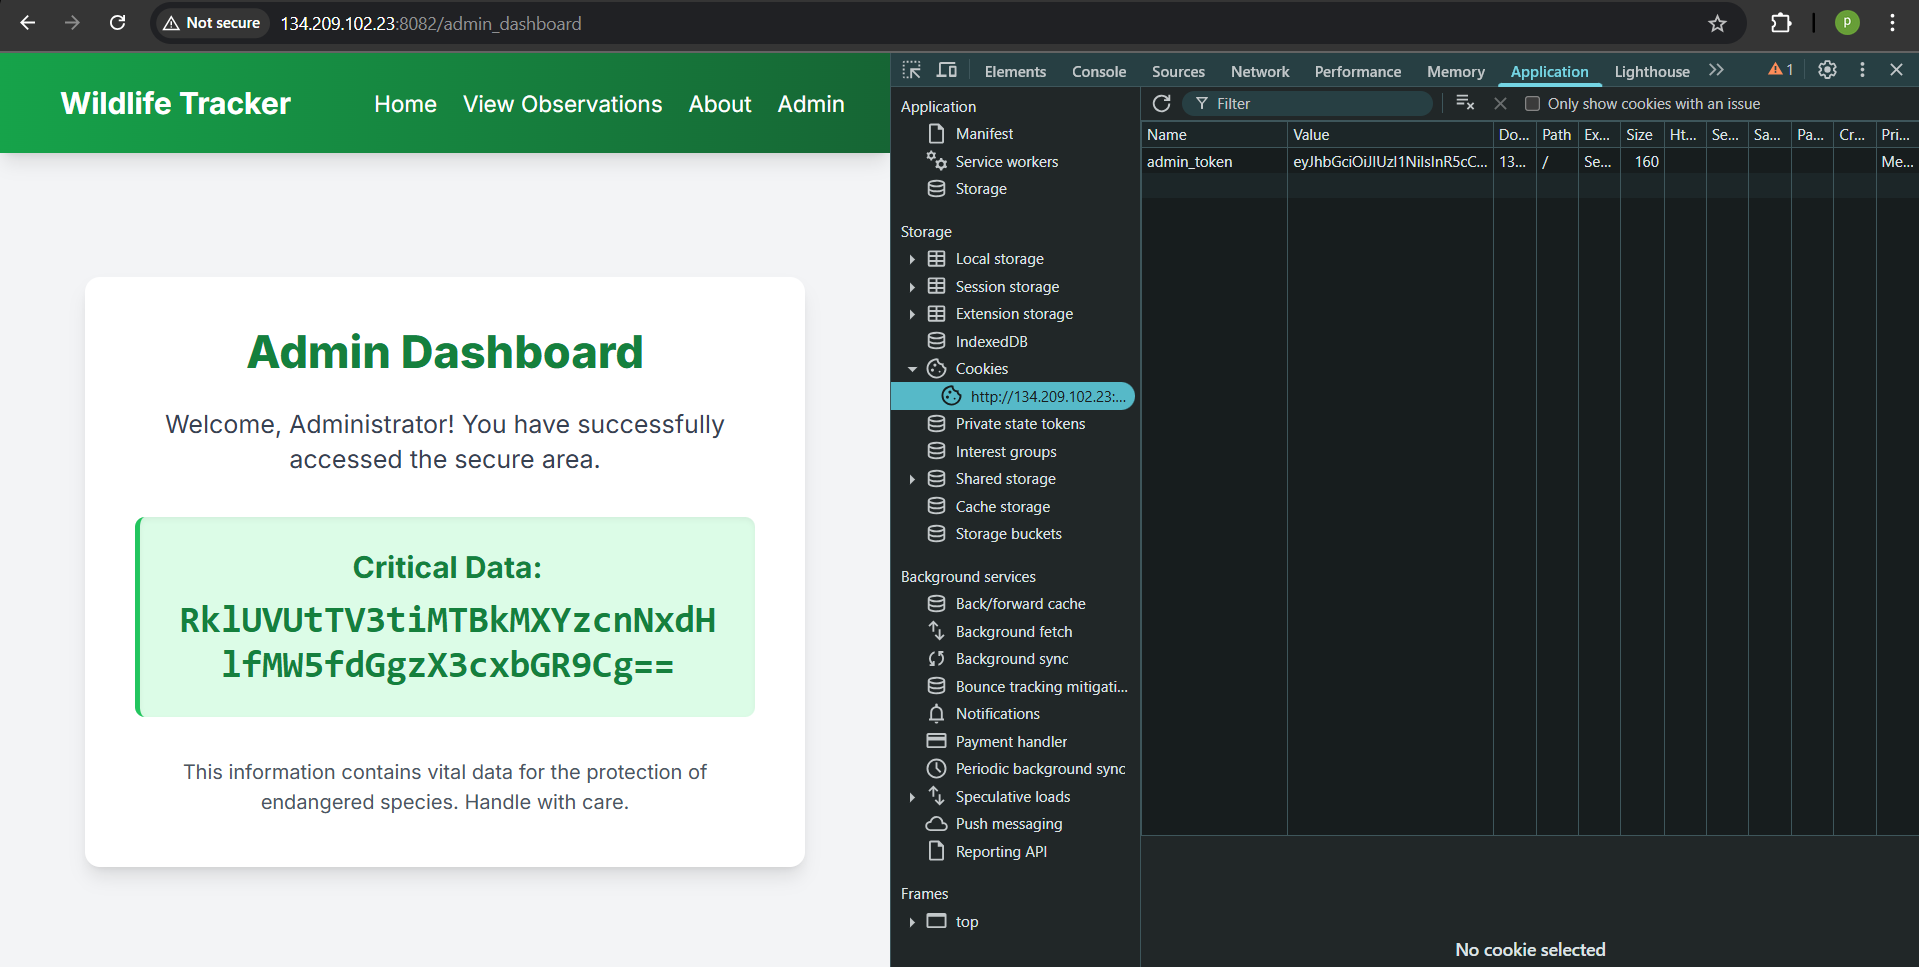
Task: Open the View Observations page
Action: pos(562,103)
